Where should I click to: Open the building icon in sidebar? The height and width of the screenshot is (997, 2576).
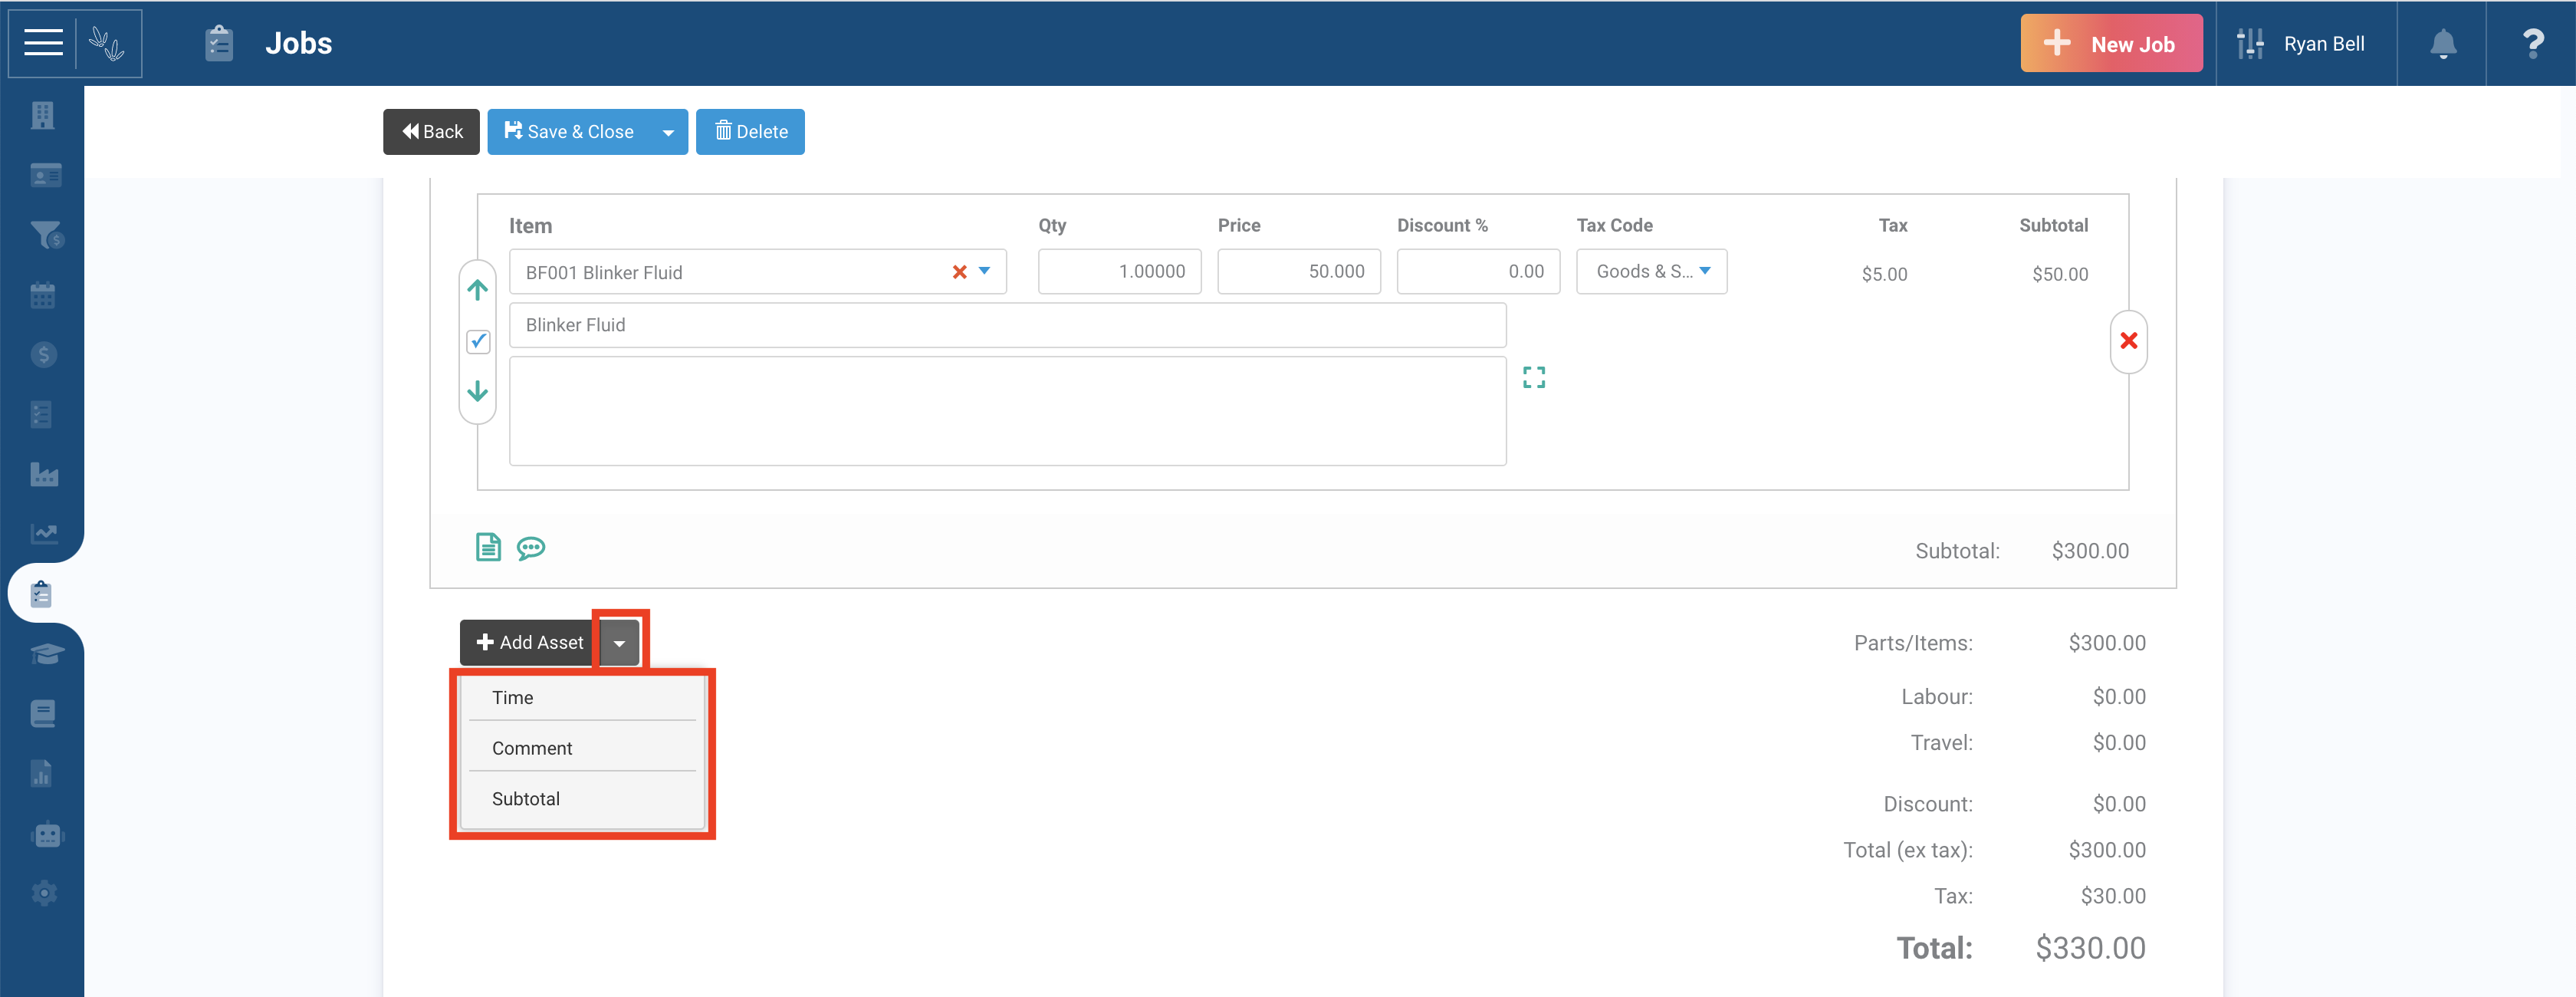click(x=42, y=116)
